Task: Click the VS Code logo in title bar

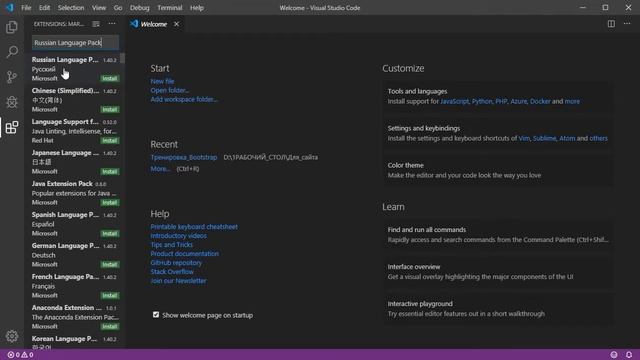Action: 9,8
